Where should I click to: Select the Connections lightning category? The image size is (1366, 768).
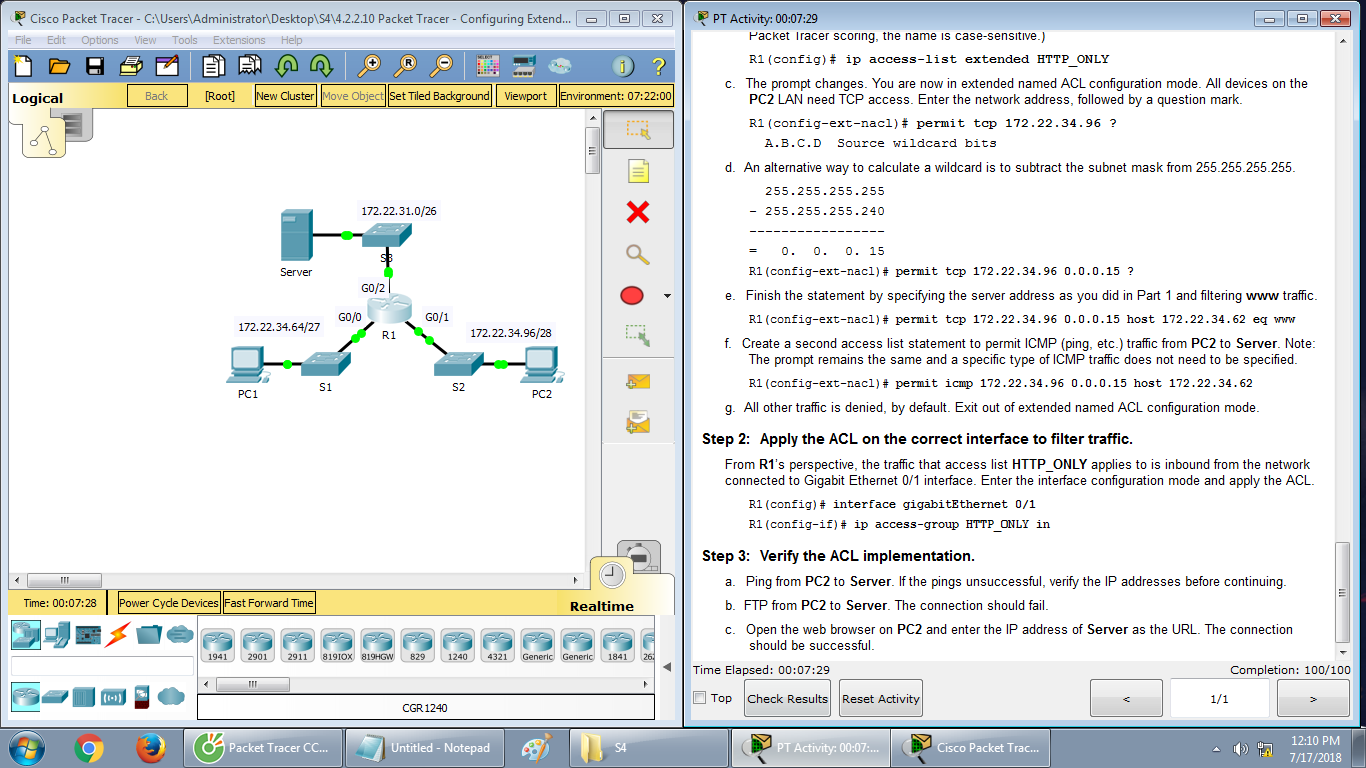point(118,633)
